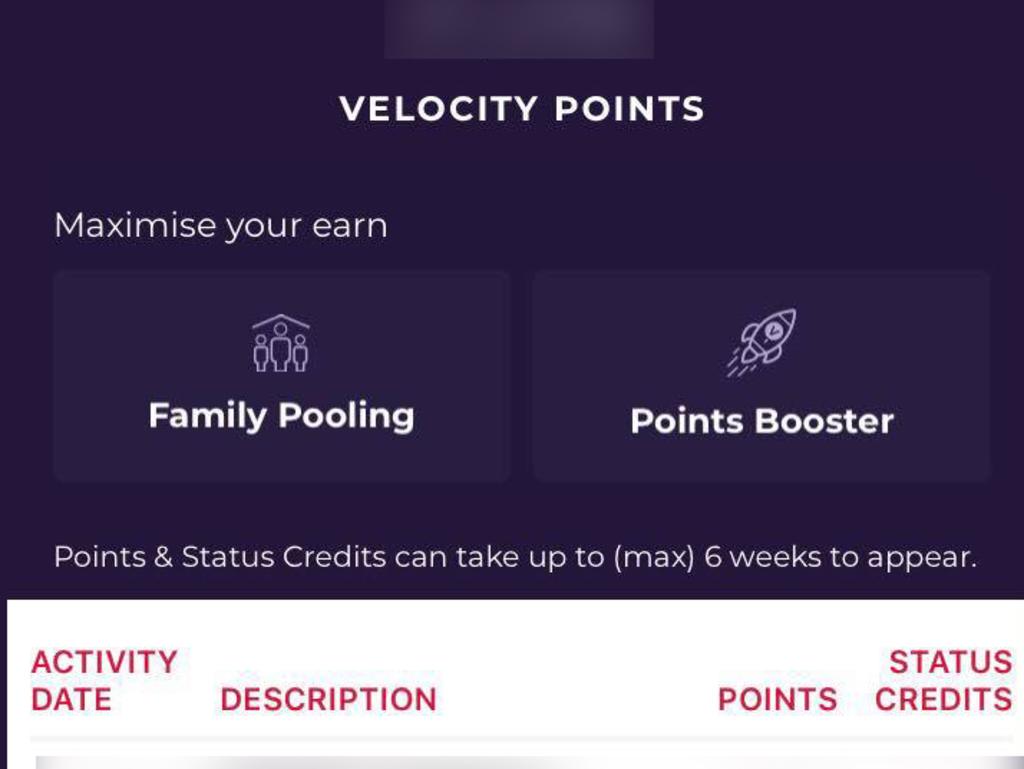
Task: Click the STATUS CREDITS column header
Action: (944, 680)
